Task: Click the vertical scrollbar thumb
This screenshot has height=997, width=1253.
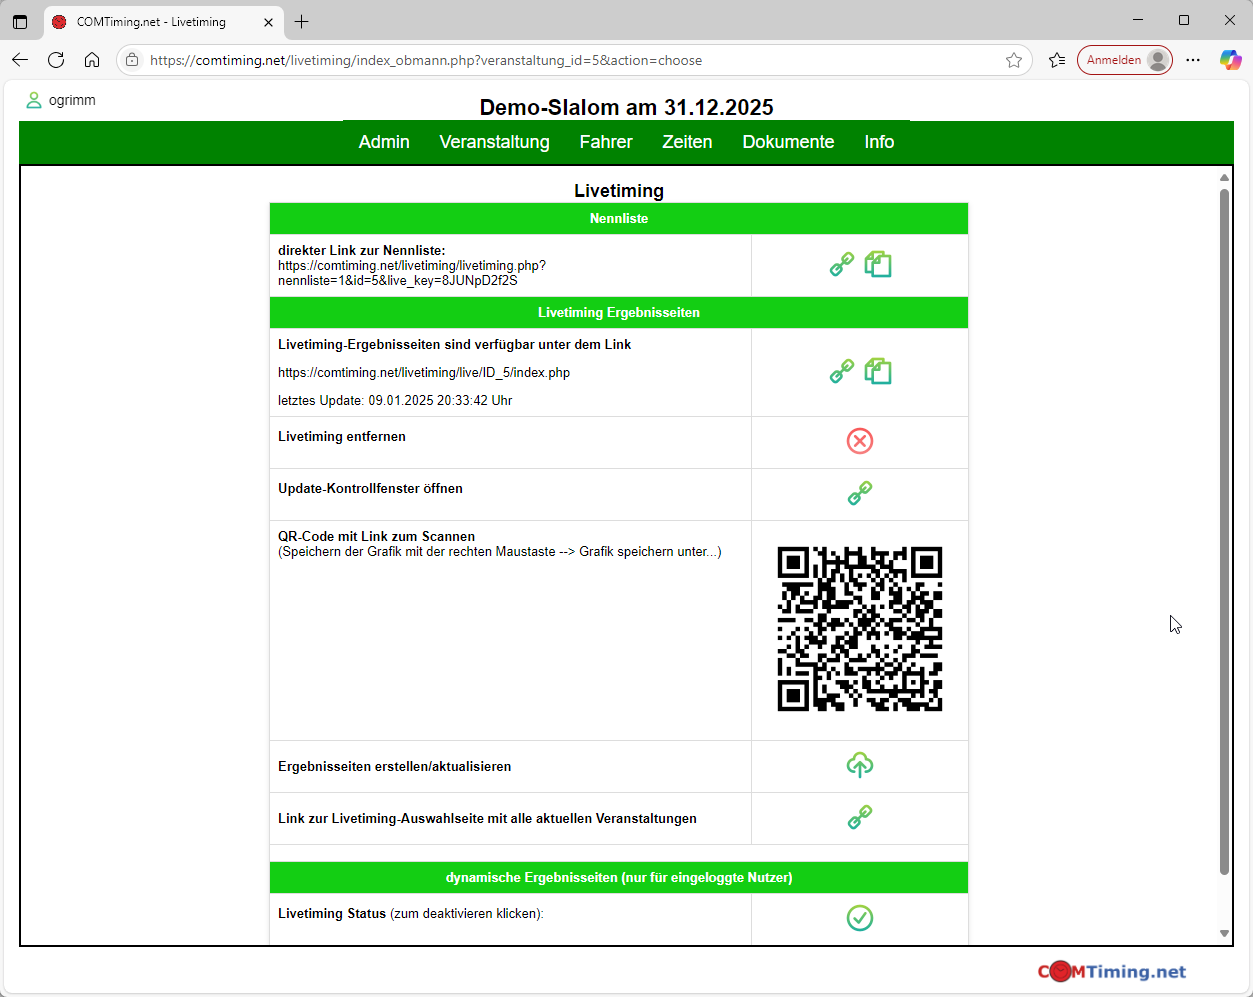Action: [1224, 532]
